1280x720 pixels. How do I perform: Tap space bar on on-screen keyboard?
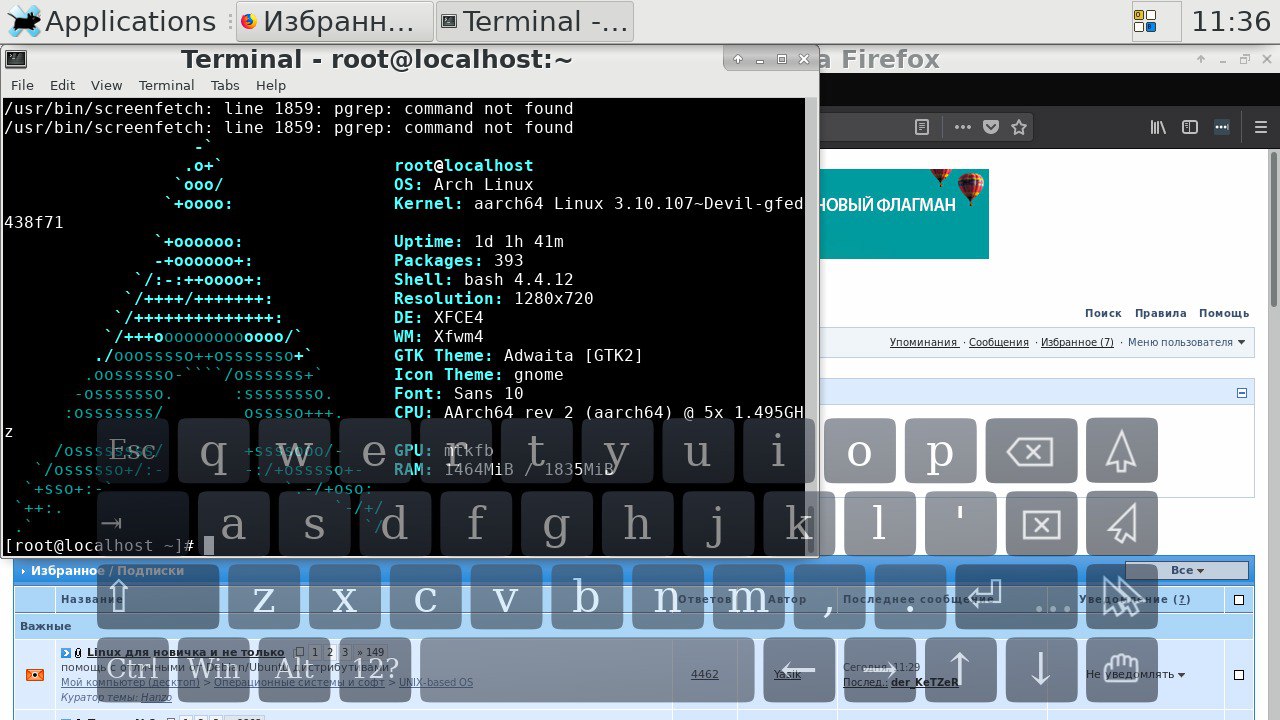pyautogui.click(x=587, y=670)
